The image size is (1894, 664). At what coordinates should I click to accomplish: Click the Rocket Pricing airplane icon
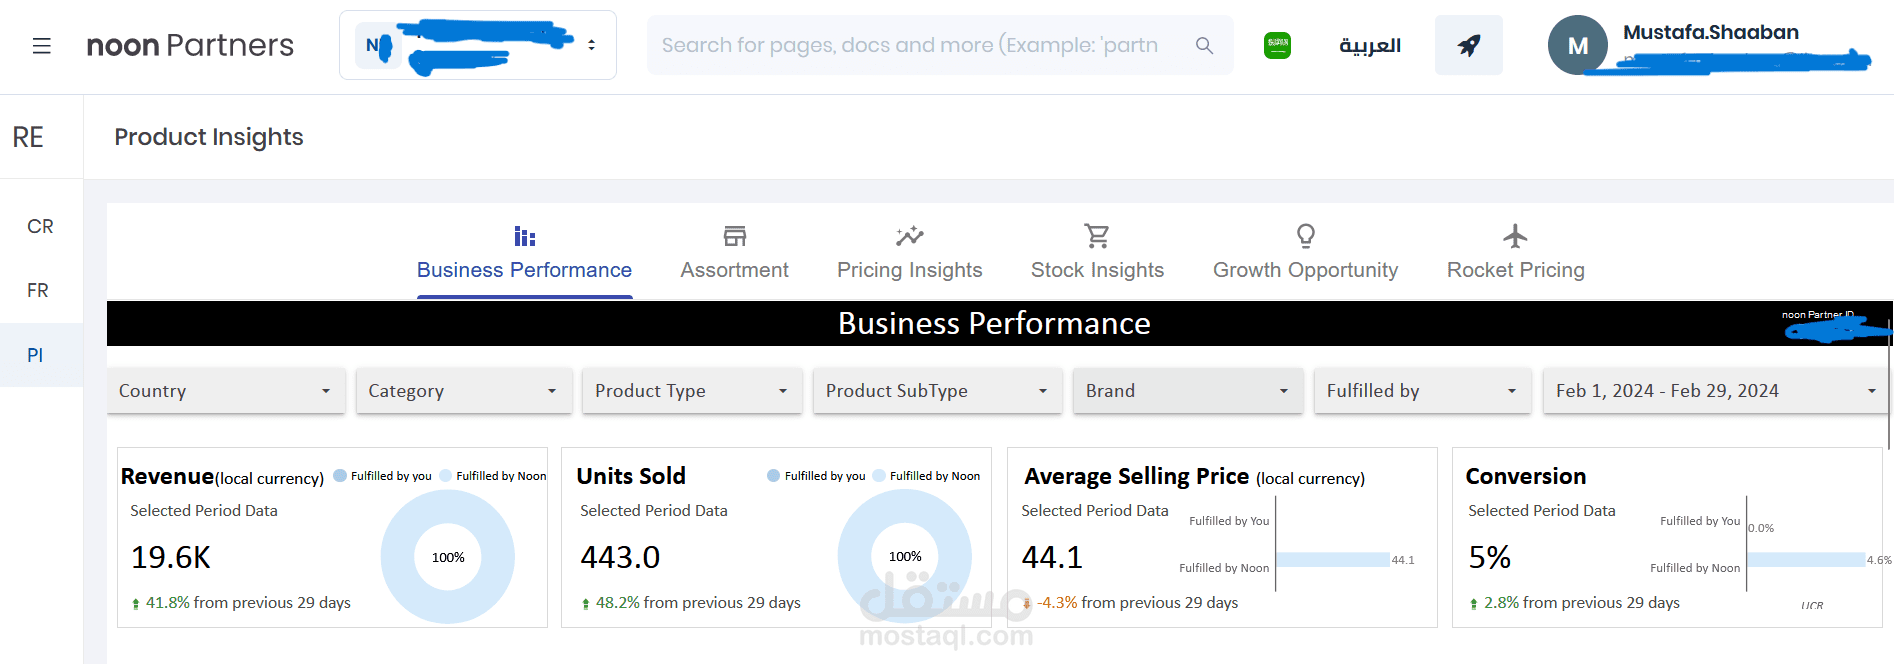tap(1515, 236)
